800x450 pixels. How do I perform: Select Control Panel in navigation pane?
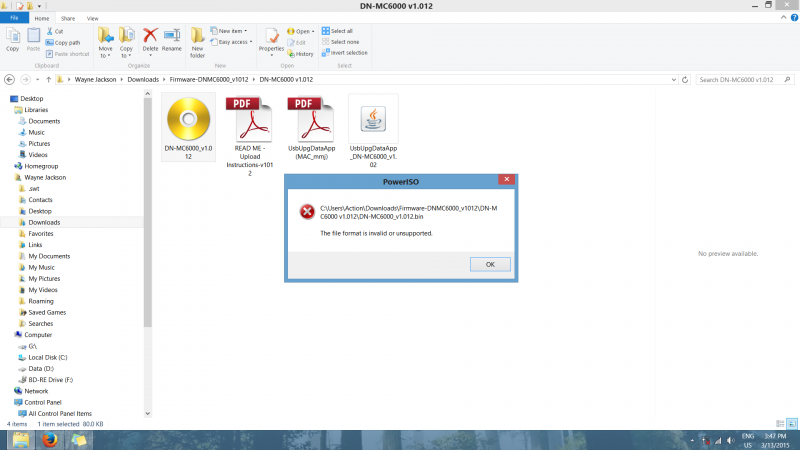(x=38, y=402)
